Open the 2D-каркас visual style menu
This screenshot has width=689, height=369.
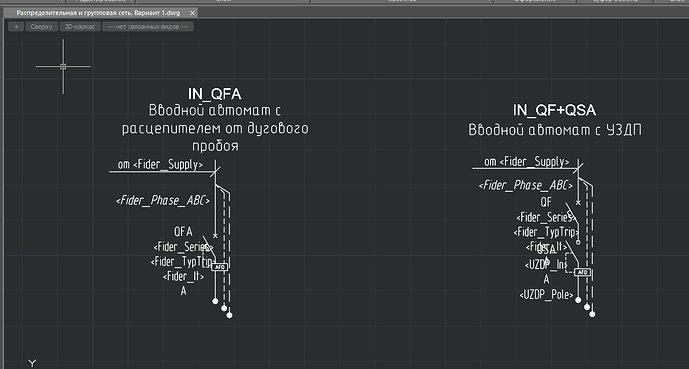80,27
